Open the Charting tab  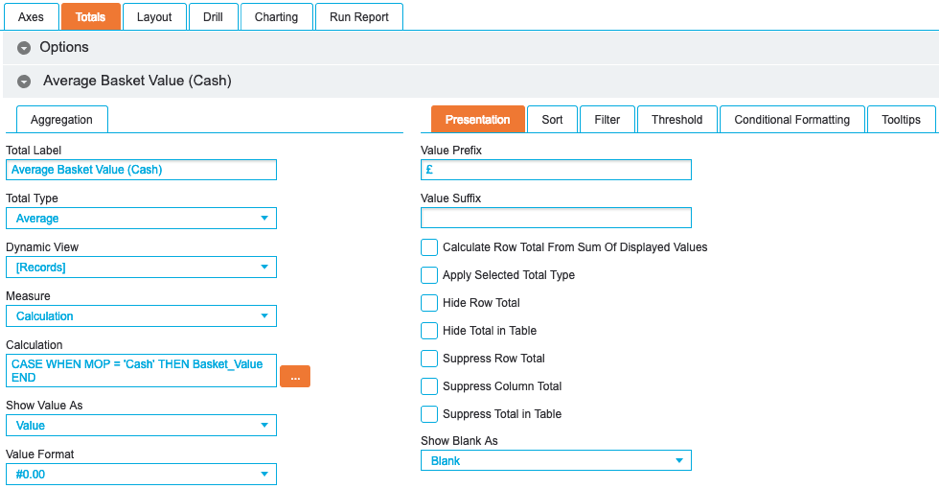[276, 17]
